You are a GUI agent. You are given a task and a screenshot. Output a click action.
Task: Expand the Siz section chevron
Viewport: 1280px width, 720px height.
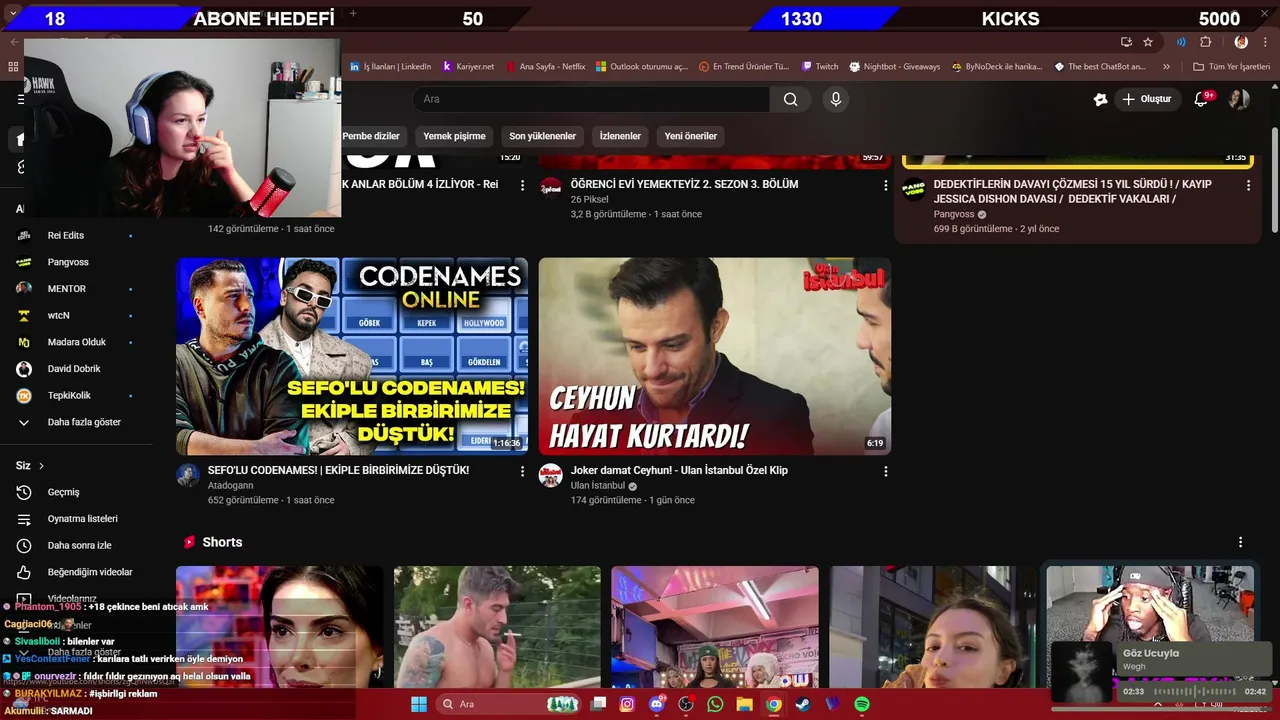tap(42, 466)
